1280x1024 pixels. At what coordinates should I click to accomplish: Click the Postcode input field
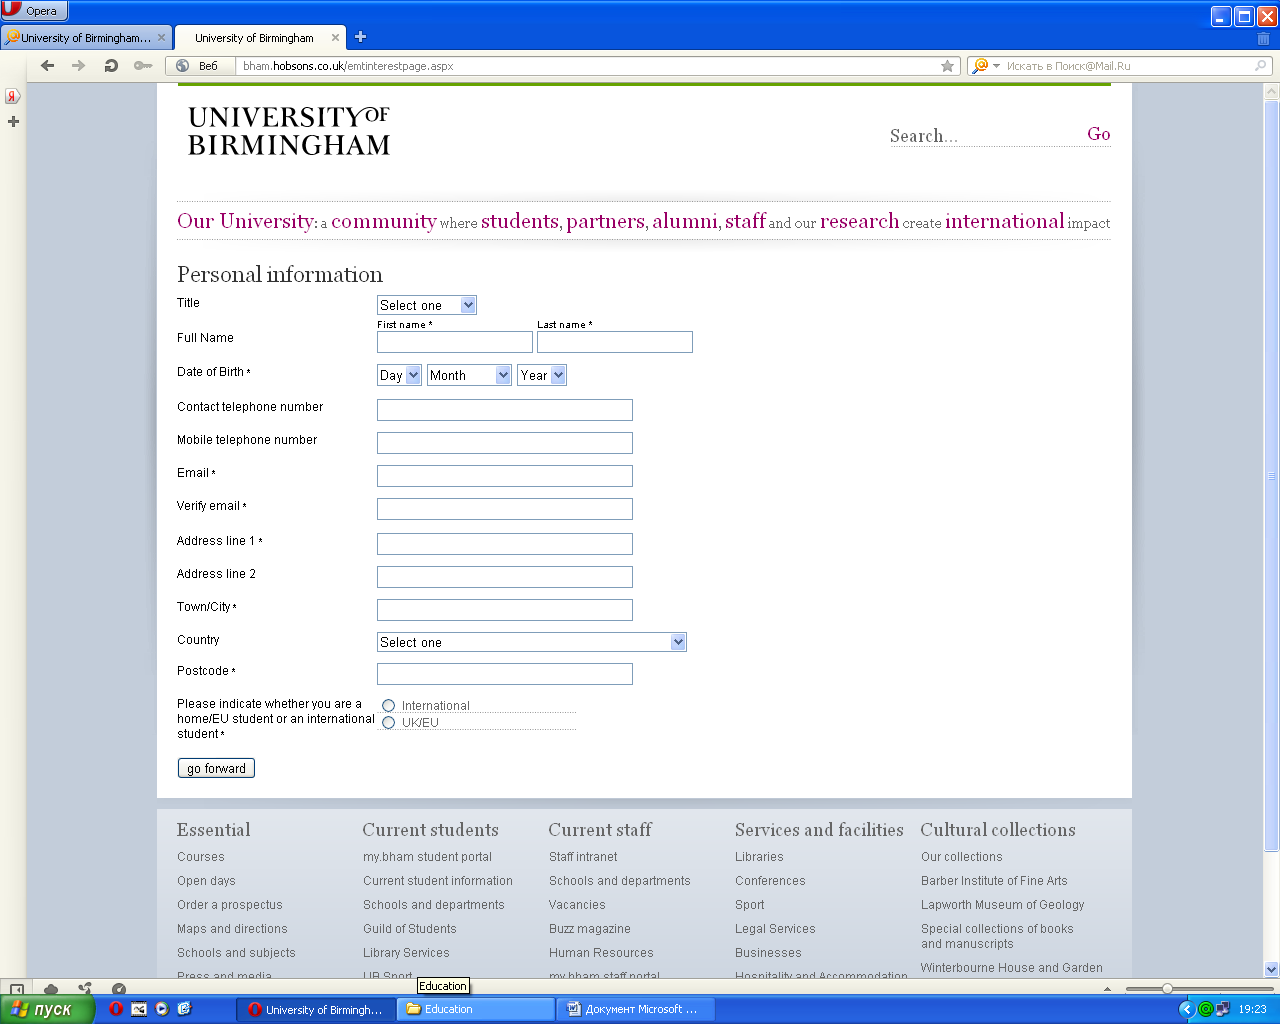(x=505, y=674)
